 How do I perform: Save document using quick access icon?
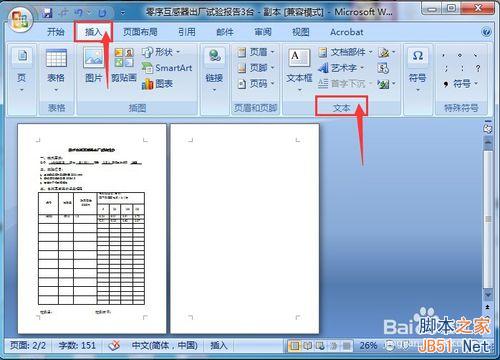[x=47, y=13]
